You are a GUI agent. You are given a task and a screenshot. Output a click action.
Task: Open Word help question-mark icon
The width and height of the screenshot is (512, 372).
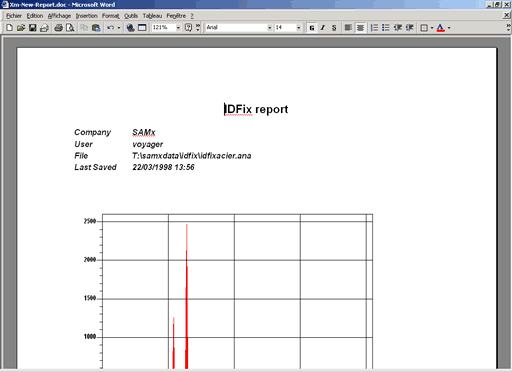[188, 28]
